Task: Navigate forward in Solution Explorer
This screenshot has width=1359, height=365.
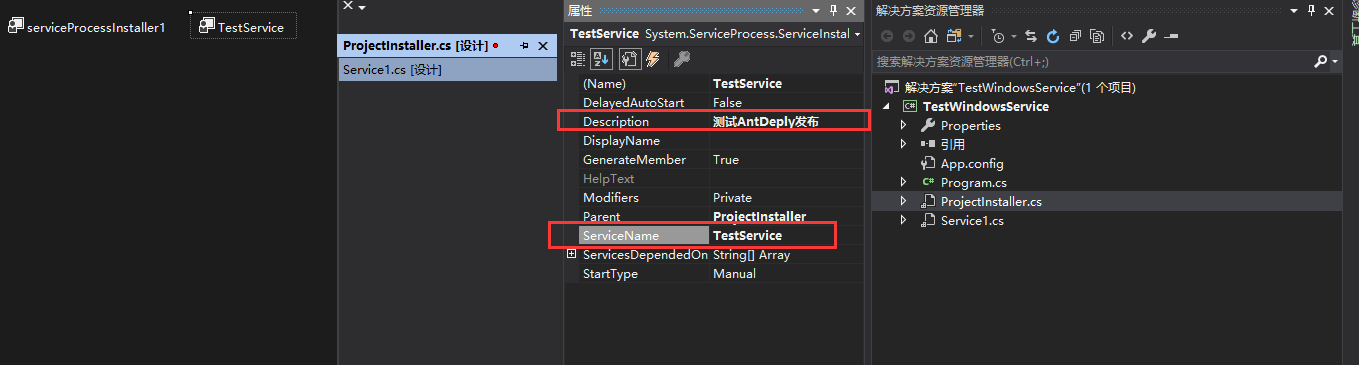Action: click(x=908, y=36)
